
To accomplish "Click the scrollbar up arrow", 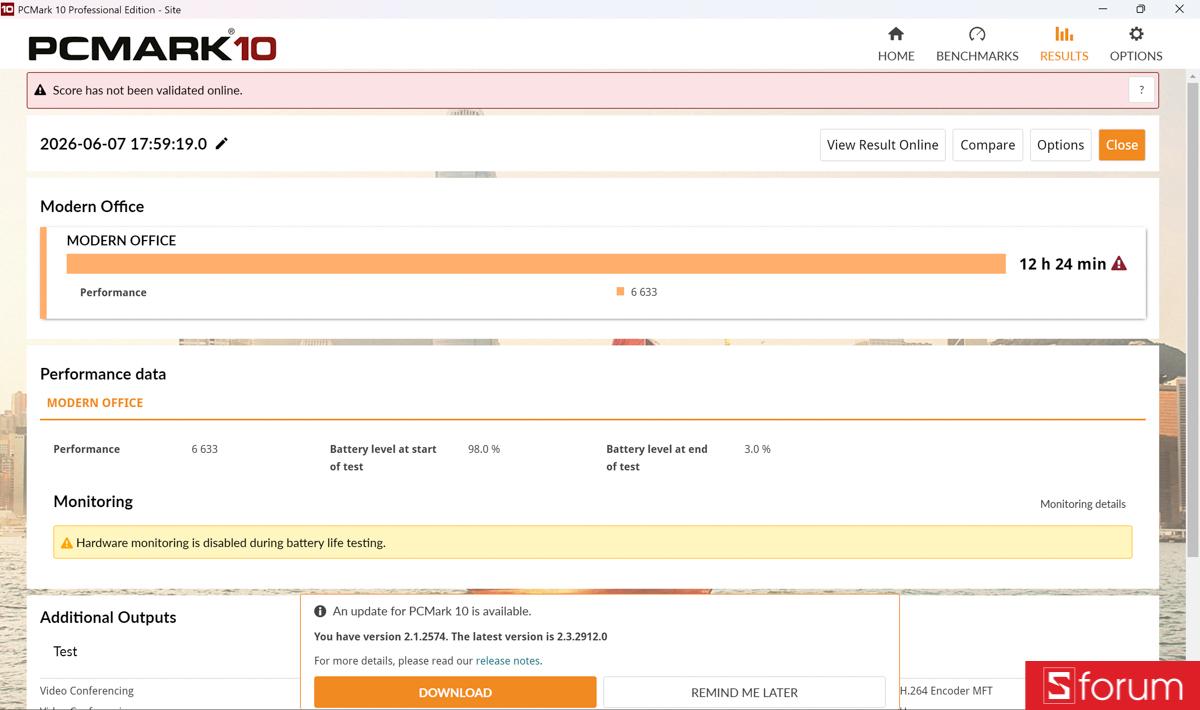I will click(x=1192, y=76).
